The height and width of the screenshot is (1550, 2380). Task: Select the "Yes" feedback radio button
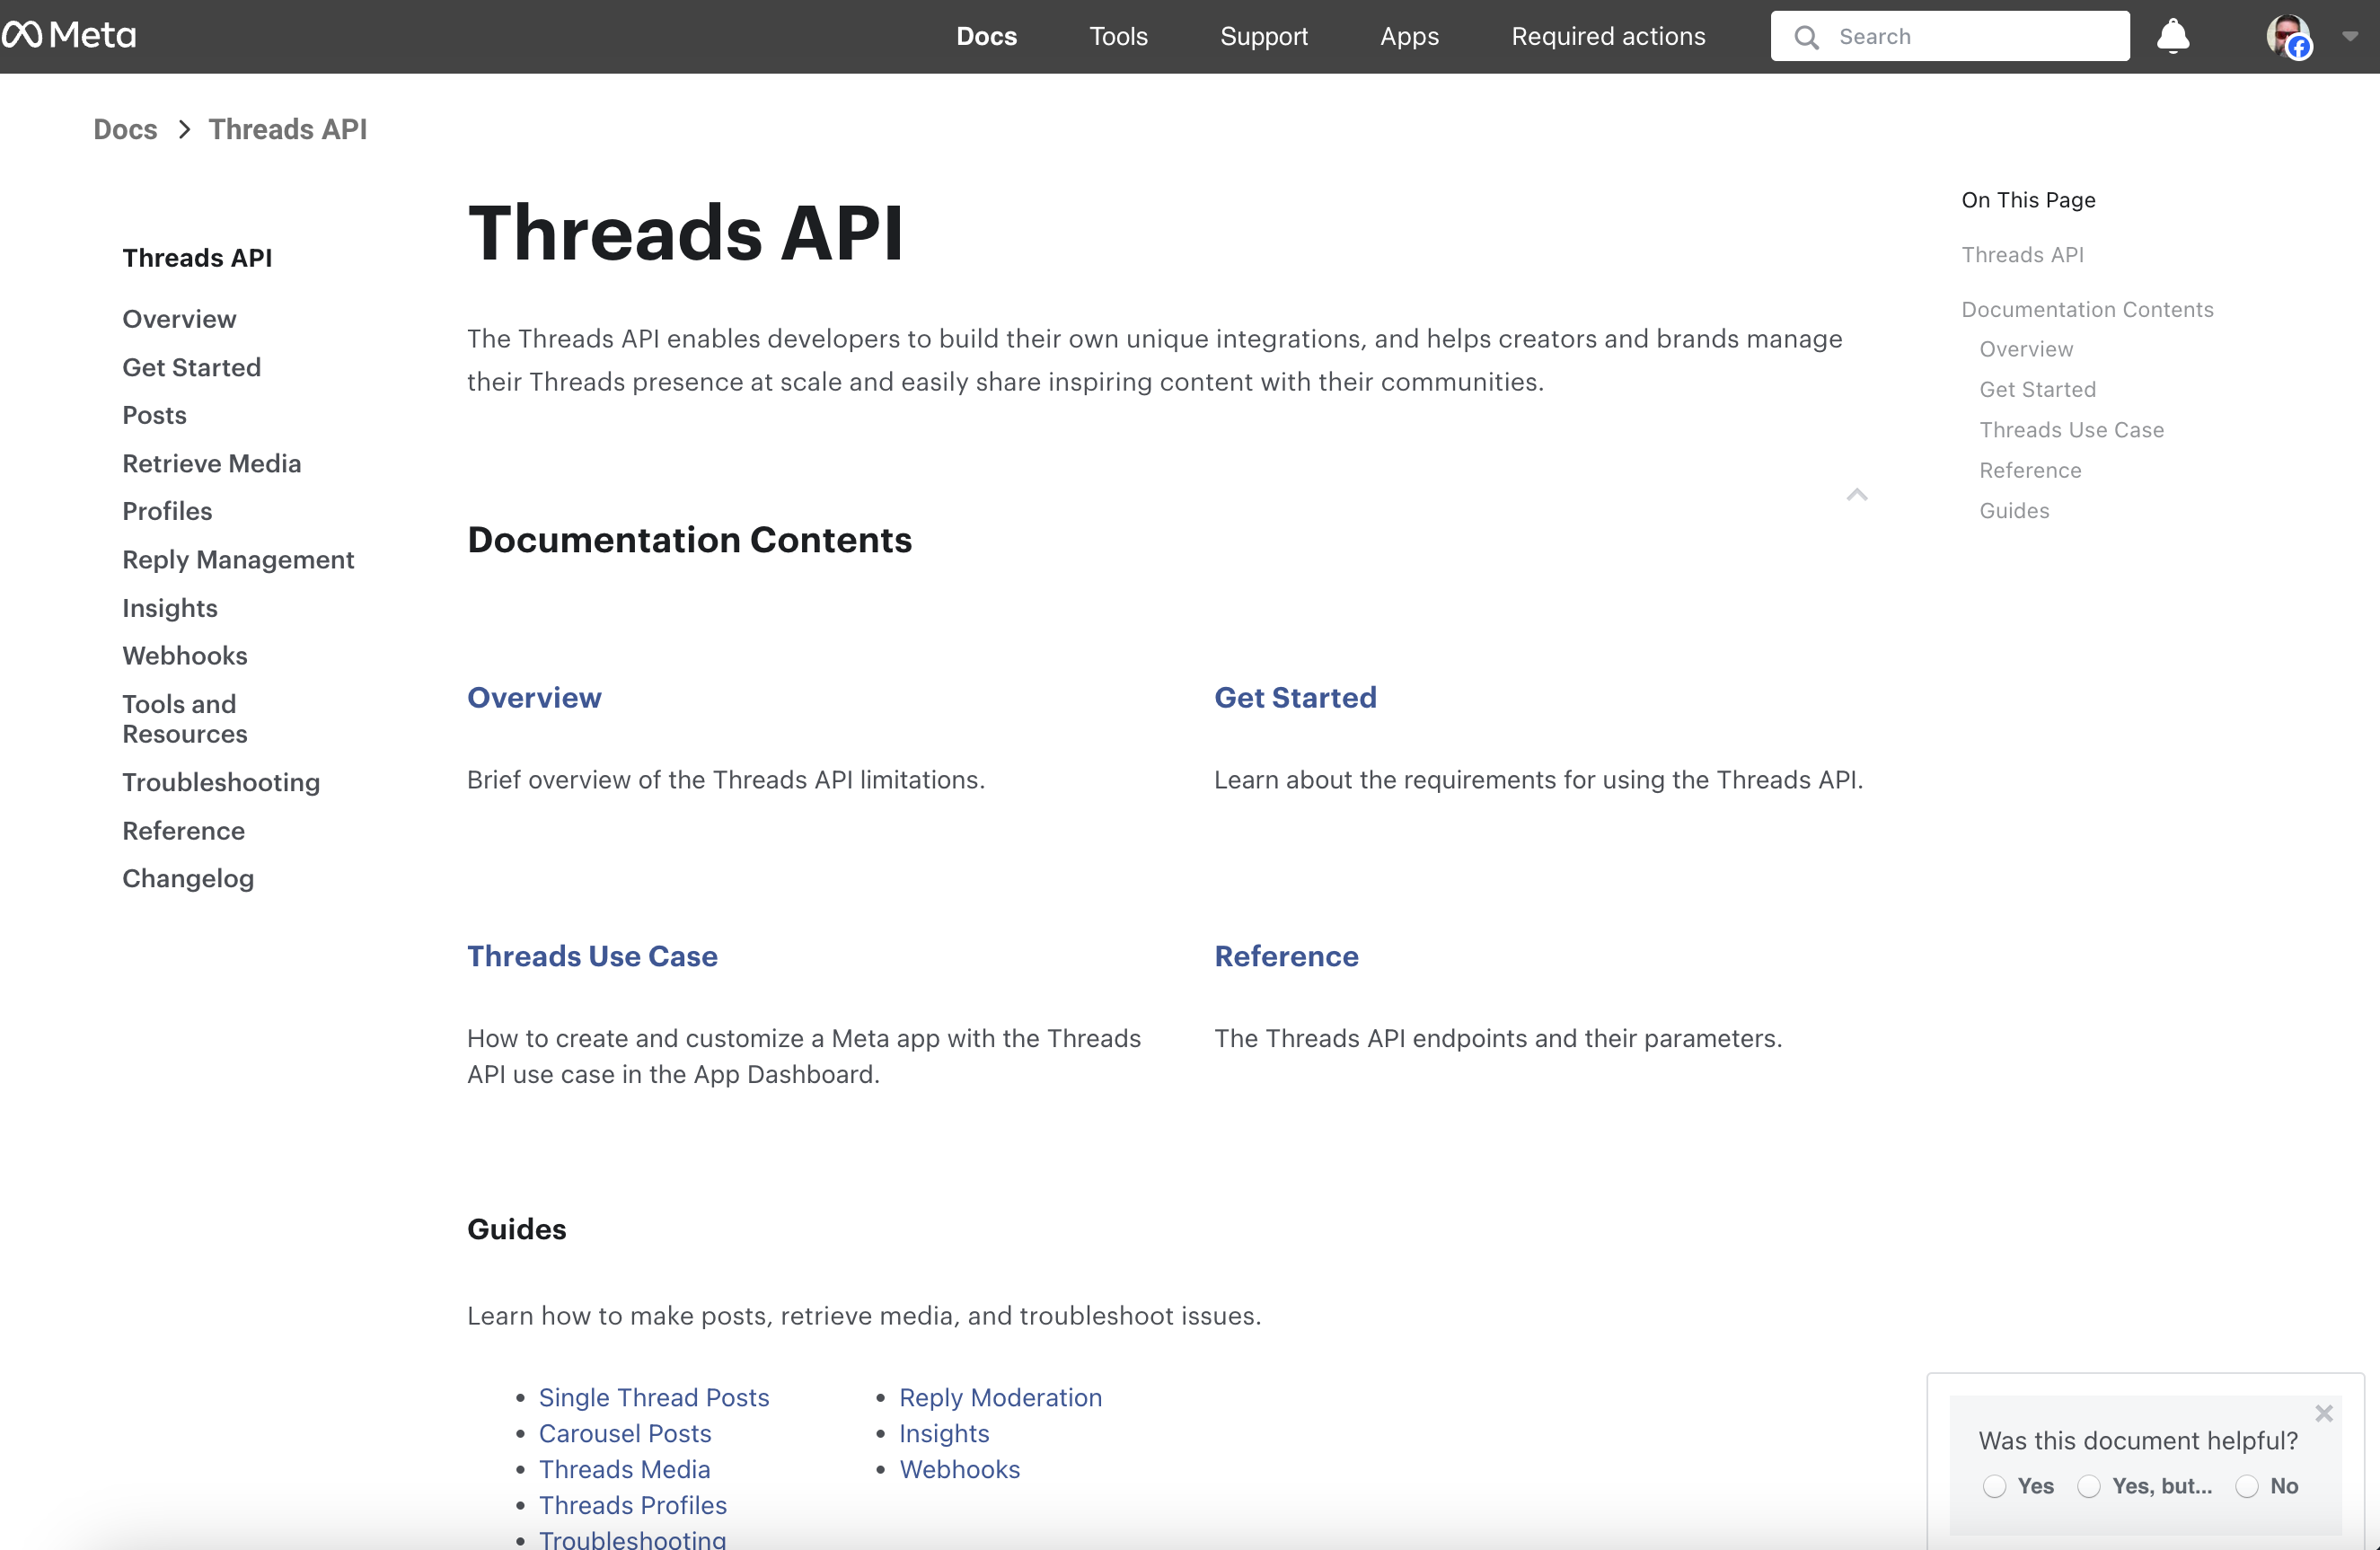point(1996,1487)
